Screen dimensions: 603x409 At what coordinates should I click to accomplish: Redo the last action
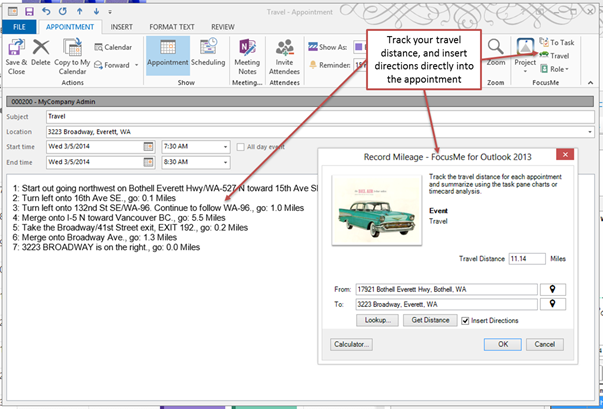tap(63, 12)
